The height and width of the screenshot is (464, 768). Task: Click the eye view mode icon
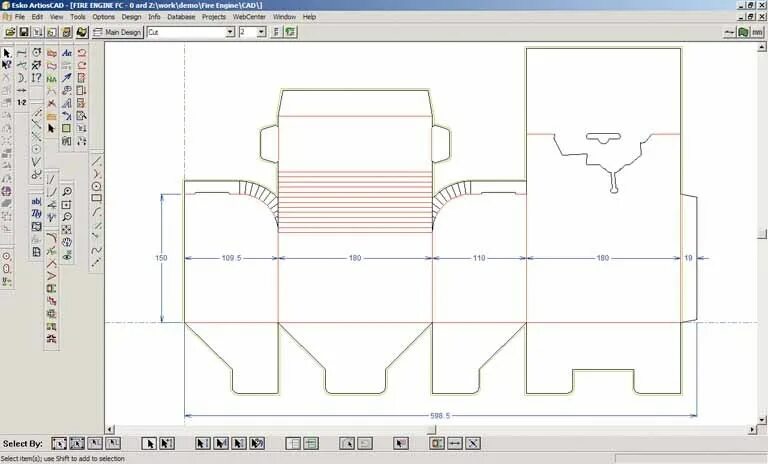67,255
